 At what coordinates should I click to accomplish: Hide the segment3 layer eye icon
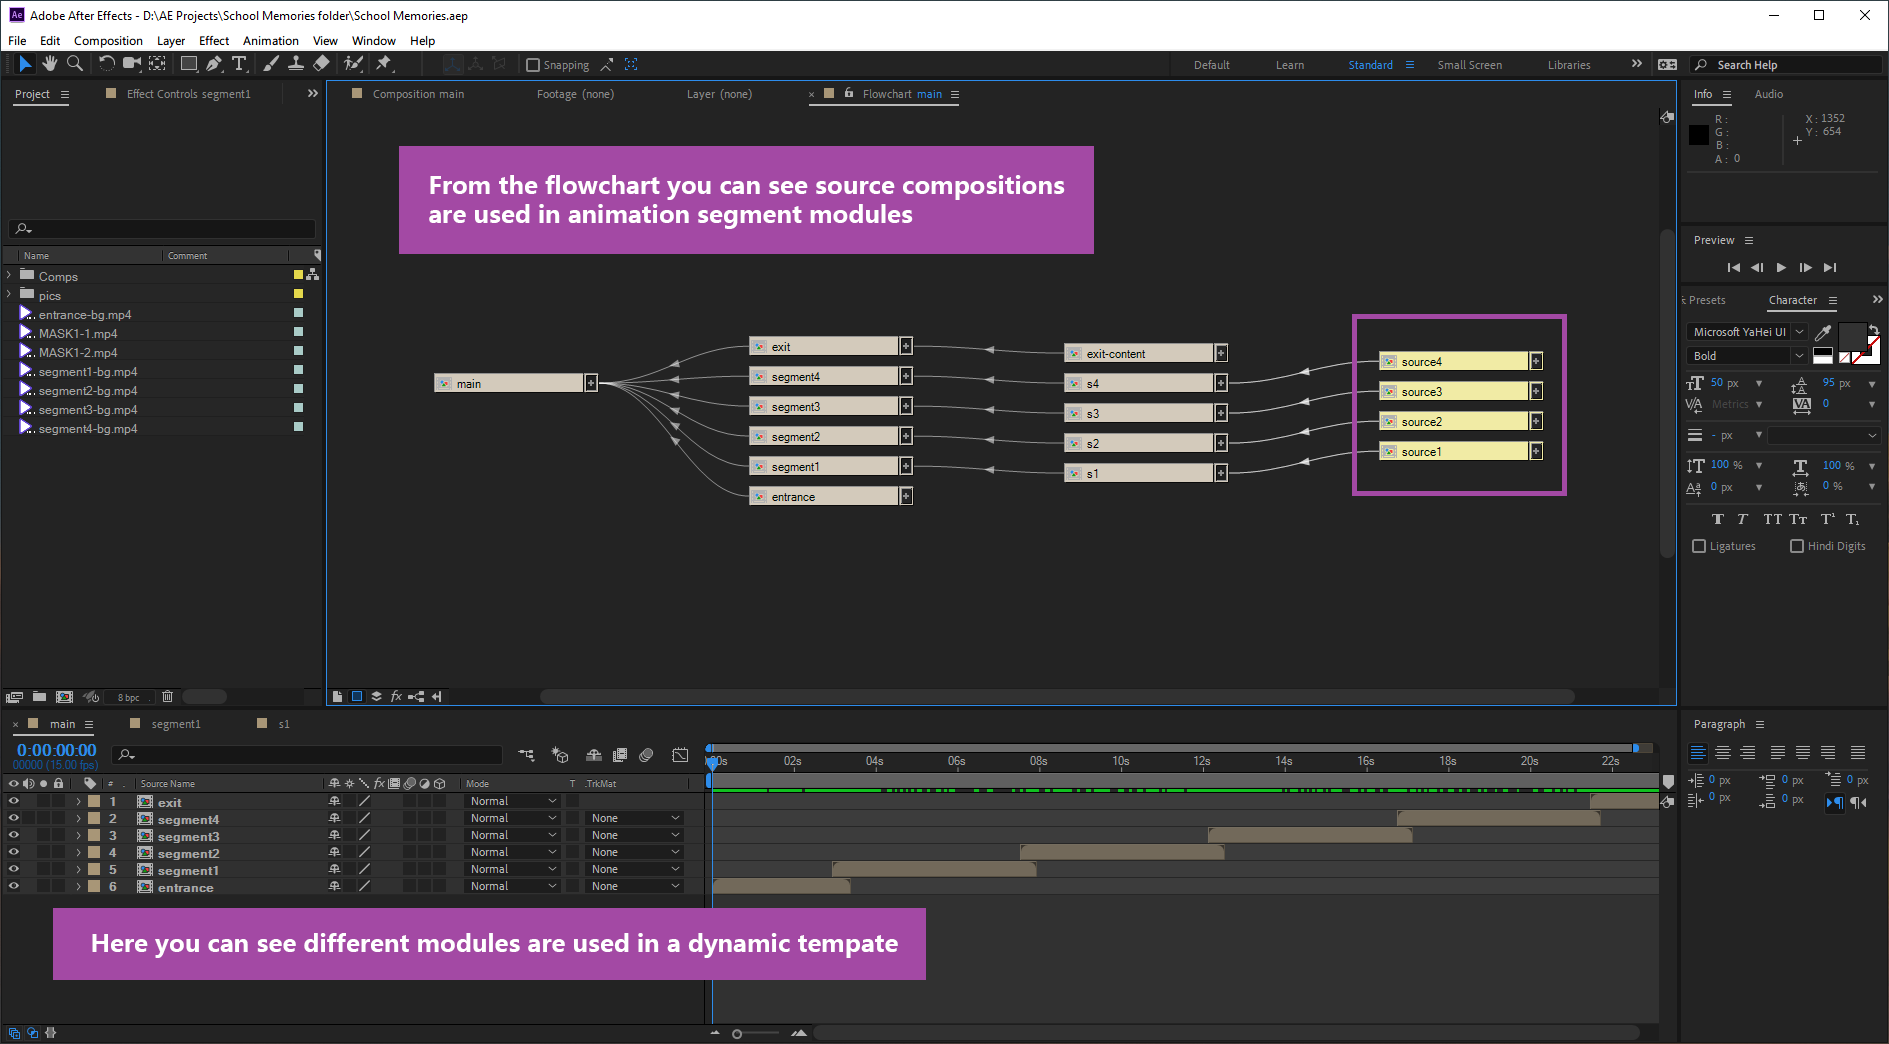coord(14,836)
